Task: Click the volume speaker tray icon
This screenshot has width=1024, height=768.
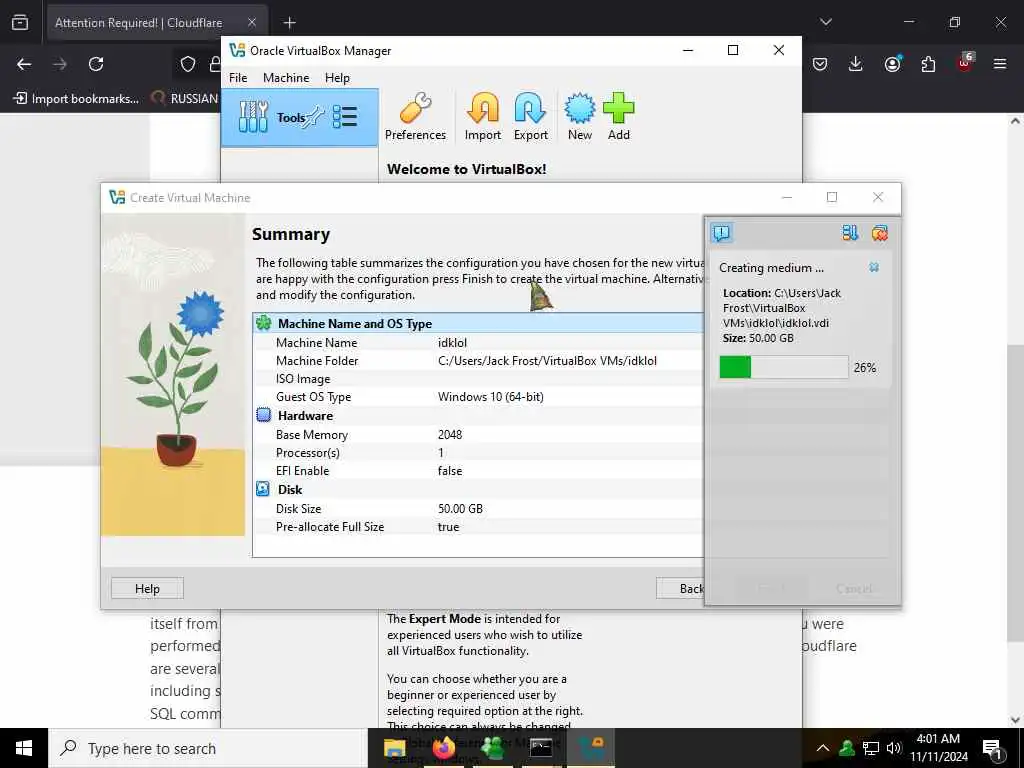Action: [894, 748]
